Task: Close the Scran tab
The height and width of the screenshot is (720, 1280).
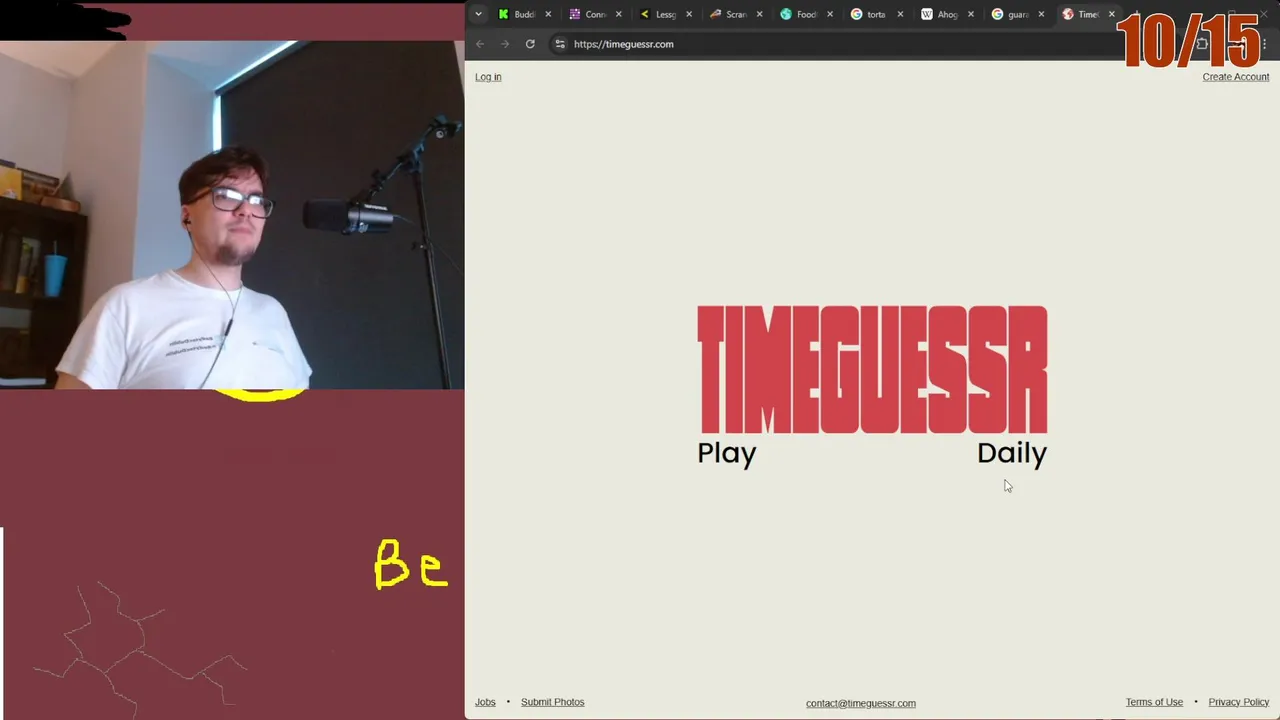Action: pyautogui.click(x=759, y=14)
